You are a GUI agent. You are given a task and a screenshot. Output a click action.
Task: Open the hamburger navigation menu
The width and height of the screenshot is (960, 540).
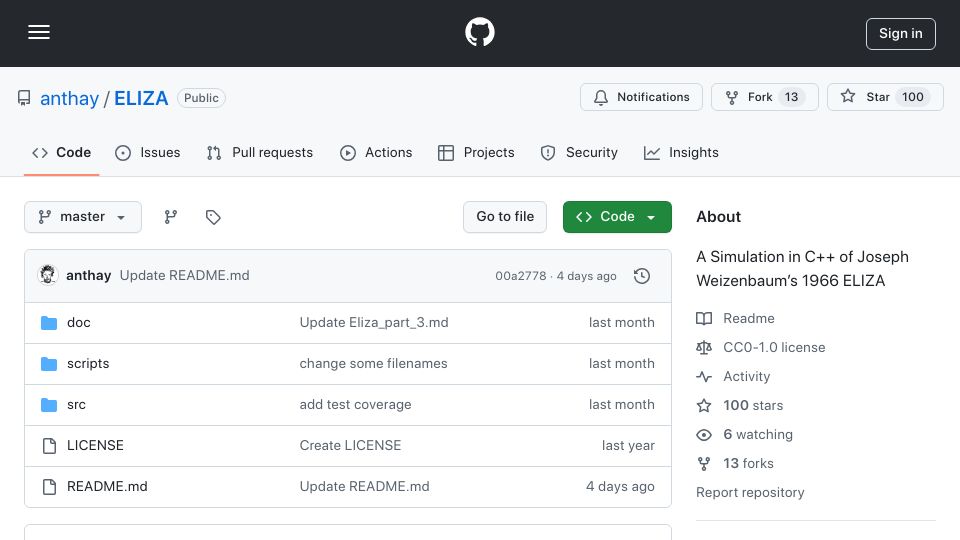tap(39, 32)
